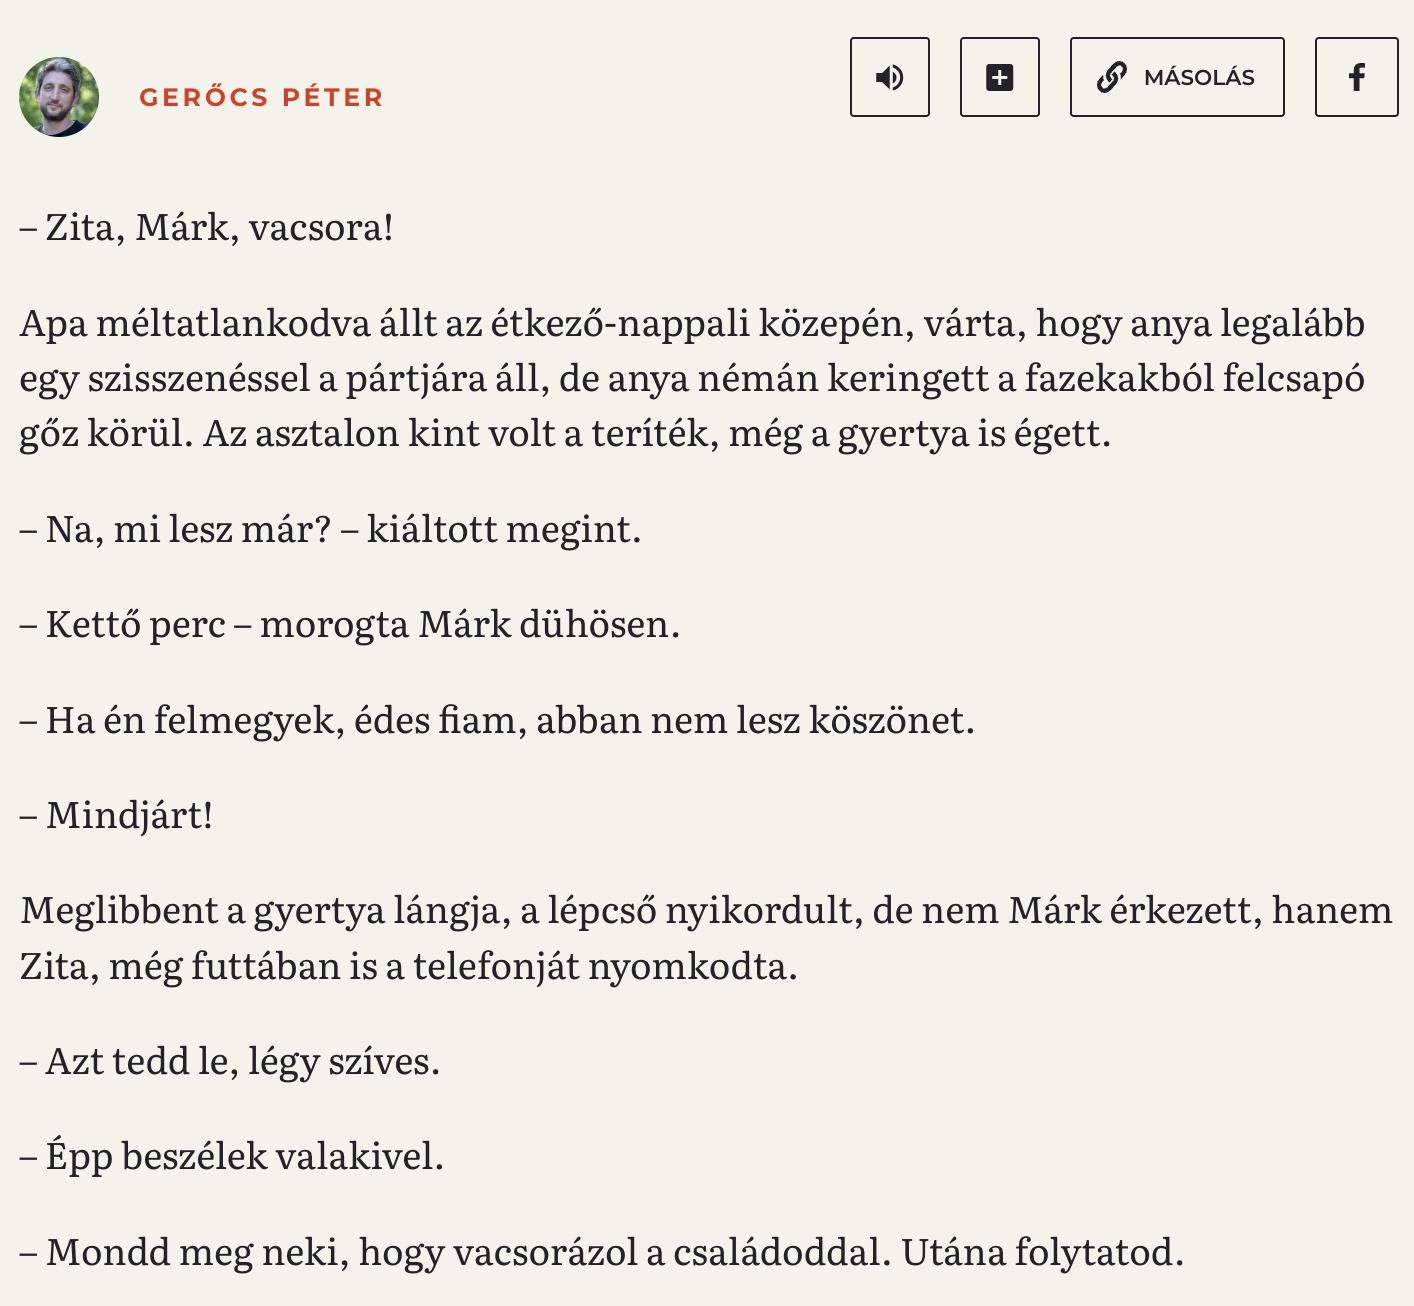The height and width of the screenshot is (1306, 1414).
Task: Click the plus icon to save the article
Action: pyautogui.click(x=1000, y=77)
